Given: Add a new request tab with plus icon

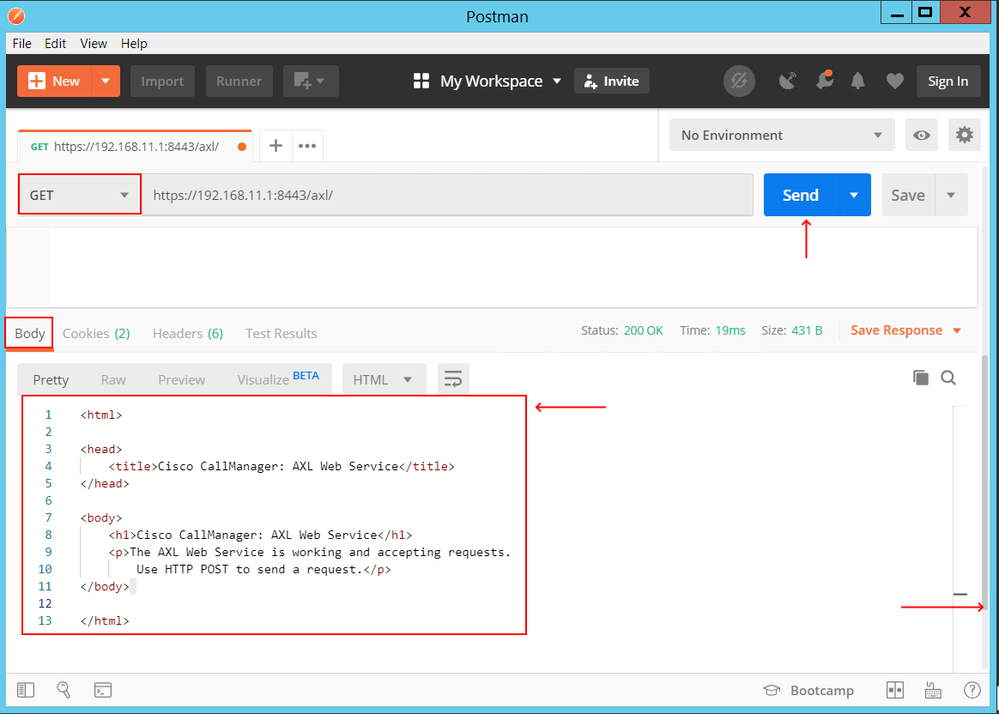Looking at the screenshot, I should (x=276, y=146).
